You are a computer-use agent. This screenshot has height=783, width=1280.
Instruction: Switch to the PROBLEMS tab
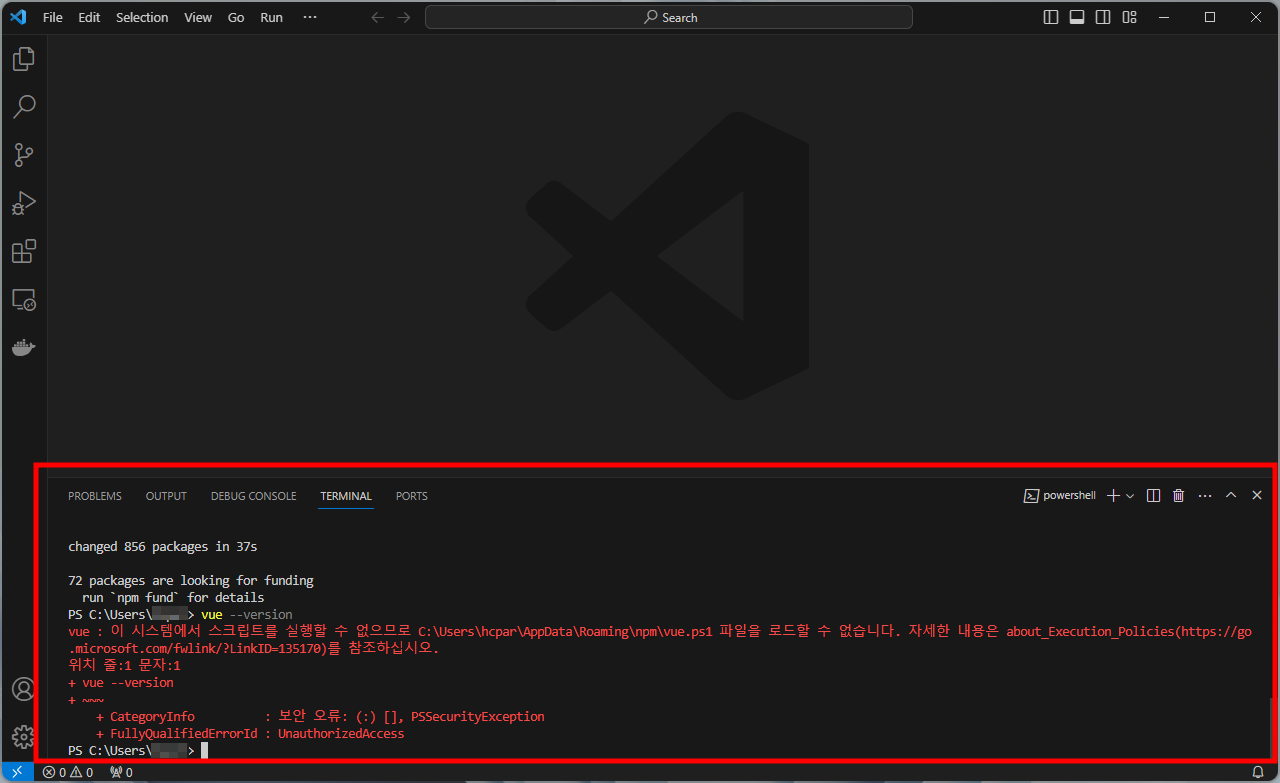(x=95, y=496)
